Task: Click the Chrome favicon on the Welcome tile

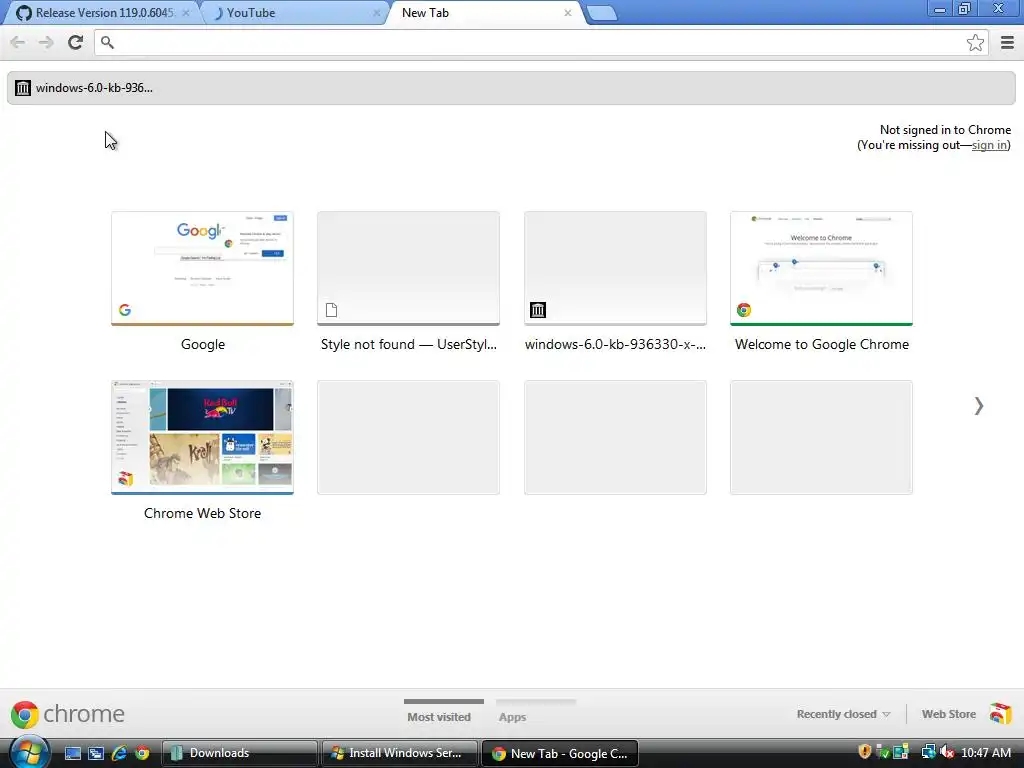Action: [744, 310]
